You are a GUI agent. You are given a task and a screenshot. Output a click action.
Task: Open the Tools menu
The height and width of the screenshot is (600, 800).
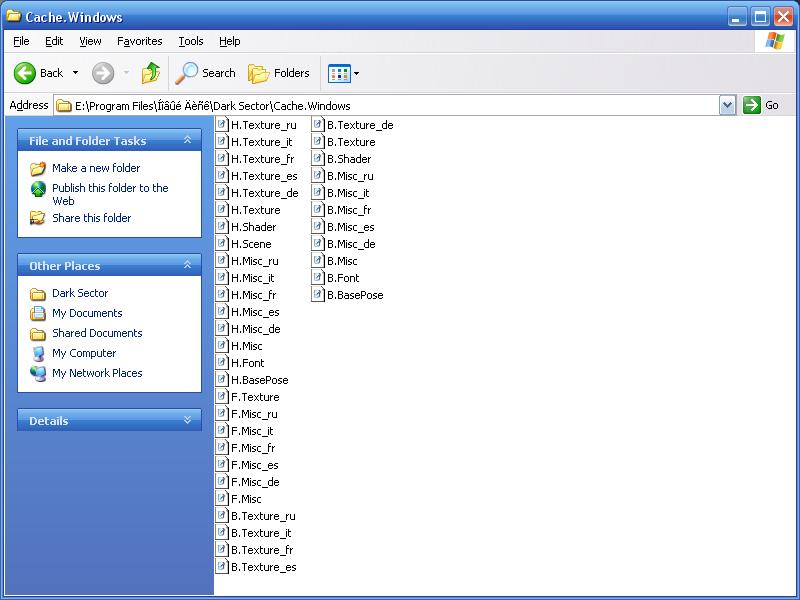tap(191, 41)
